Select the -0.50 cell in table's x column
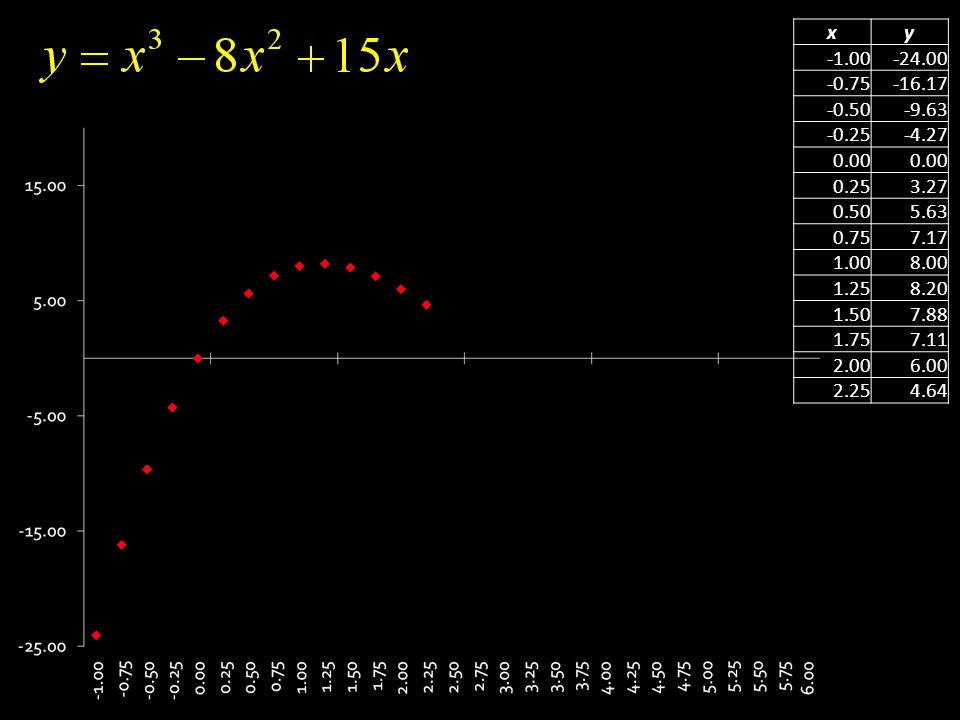Image resolution: width=960 pixels, height=720 pixels. coord(832,109)
